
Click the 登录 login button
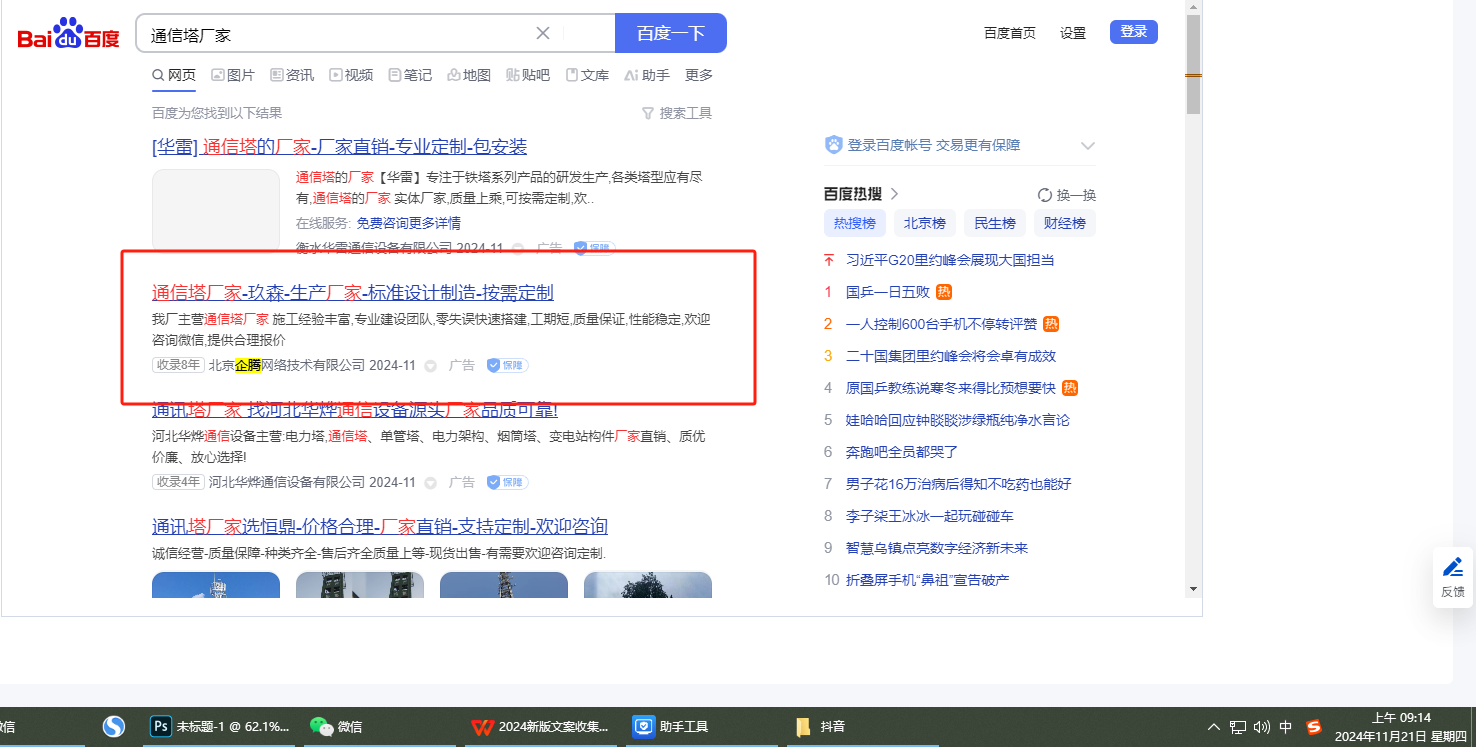pyautogui.click(x=1133, y=32)
